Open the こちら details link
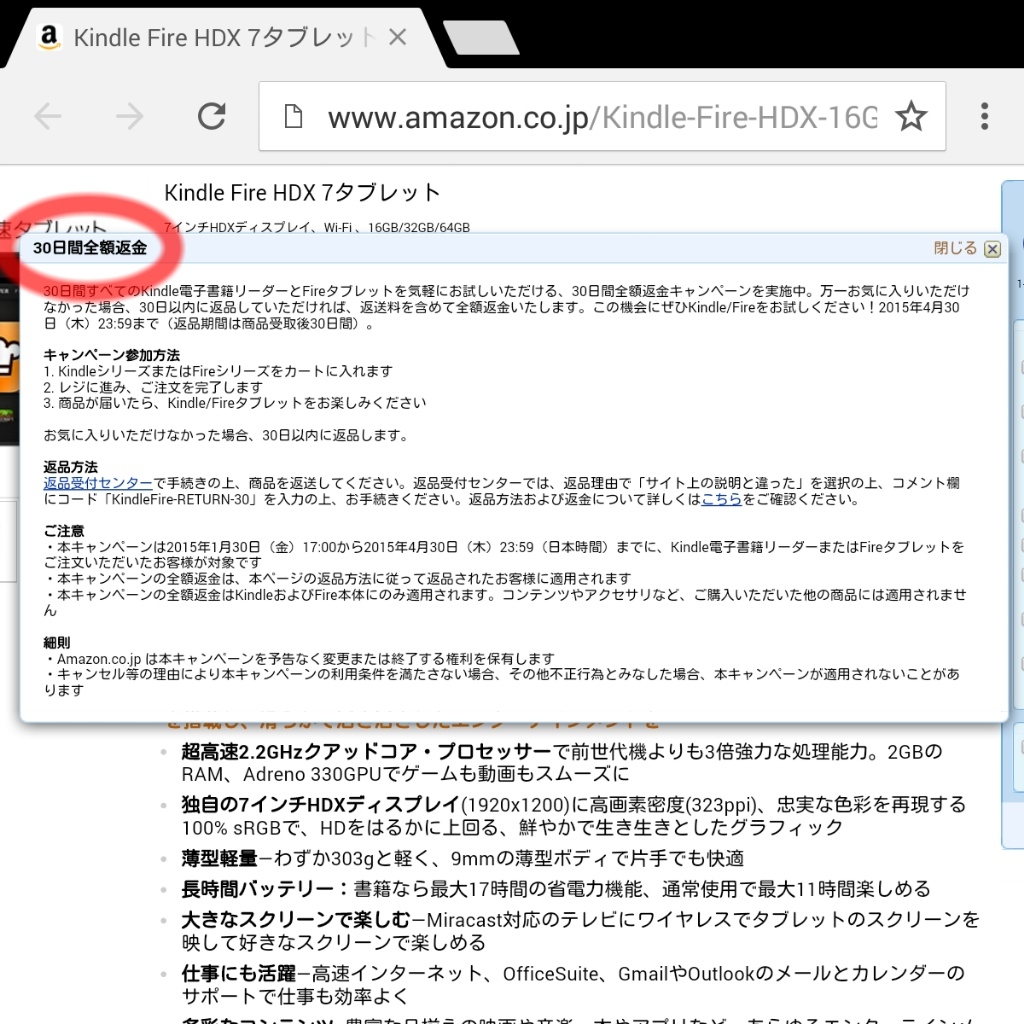The height and width of the screenshot is (1024, 1024). [x=721, y=500]
